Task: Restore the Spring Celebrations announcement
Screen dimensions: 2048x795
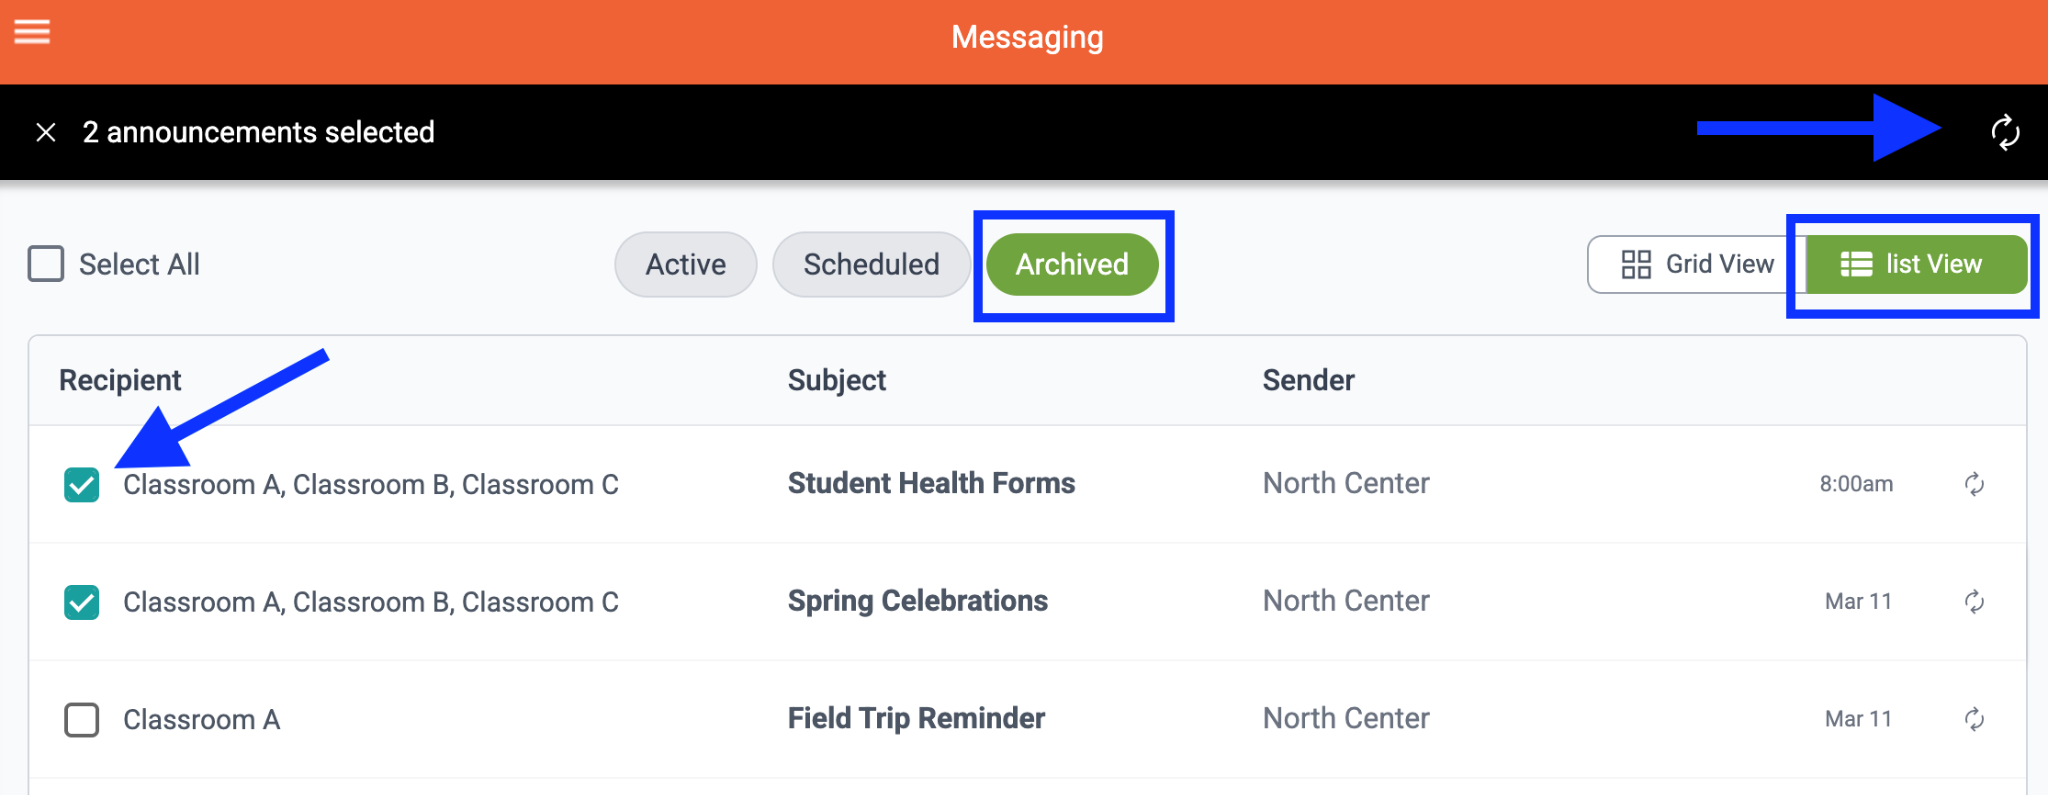Action: tap(1974, 601)
